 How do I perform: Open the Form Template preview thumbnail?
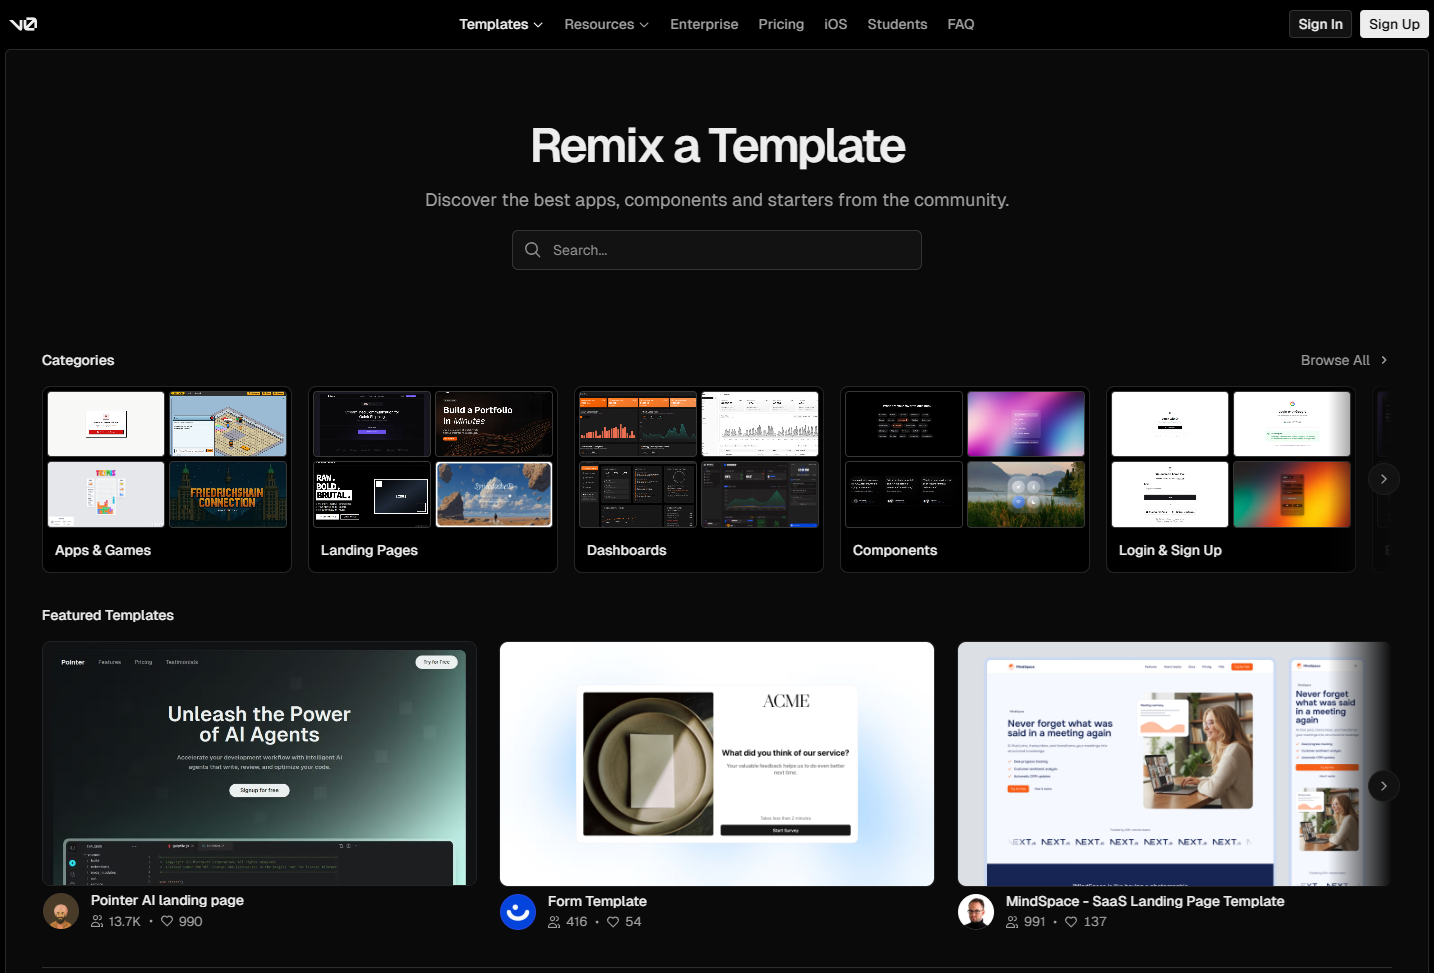click(717, 764)
